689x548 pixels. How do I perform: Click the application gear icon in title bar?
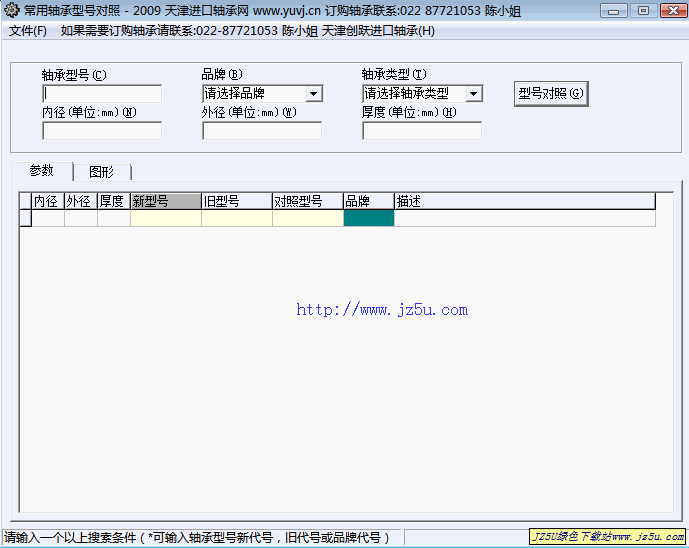[11, 10]
